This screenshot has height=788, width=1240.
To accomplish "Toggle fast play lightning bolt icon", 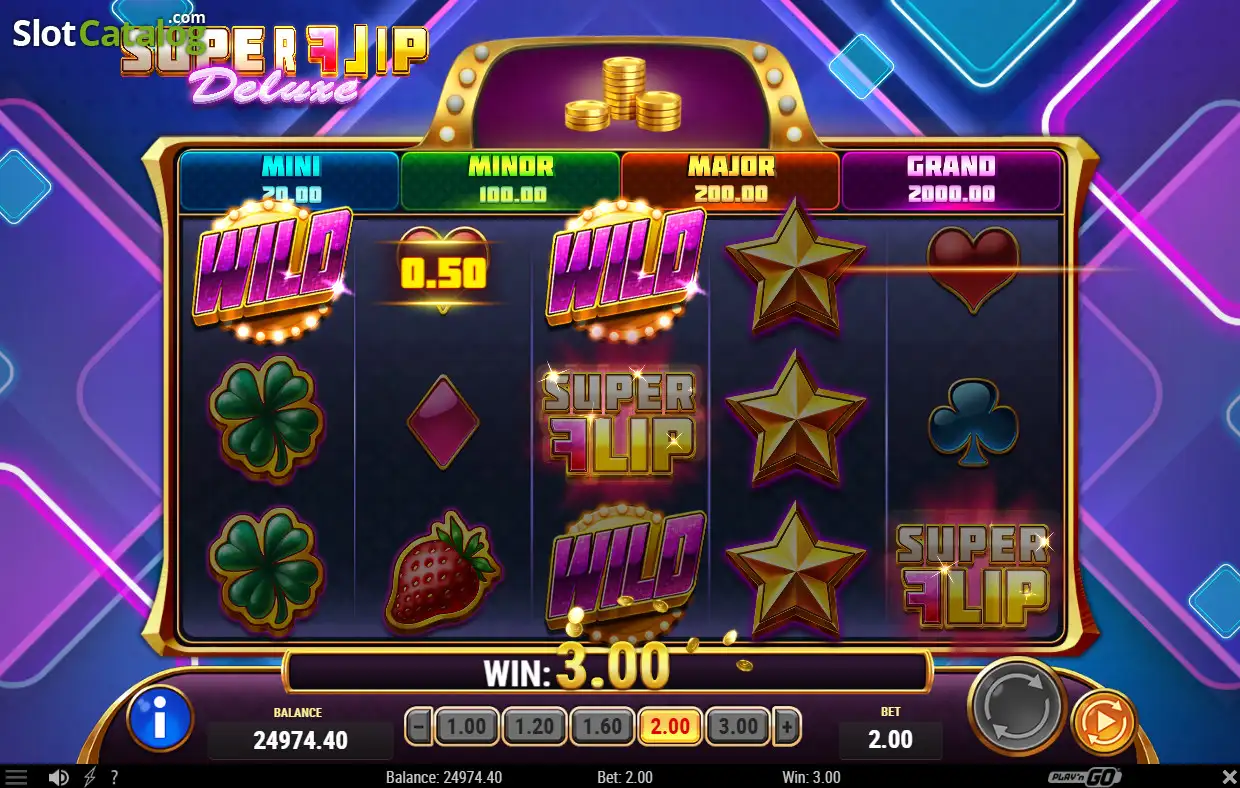I will pos(90,777).
